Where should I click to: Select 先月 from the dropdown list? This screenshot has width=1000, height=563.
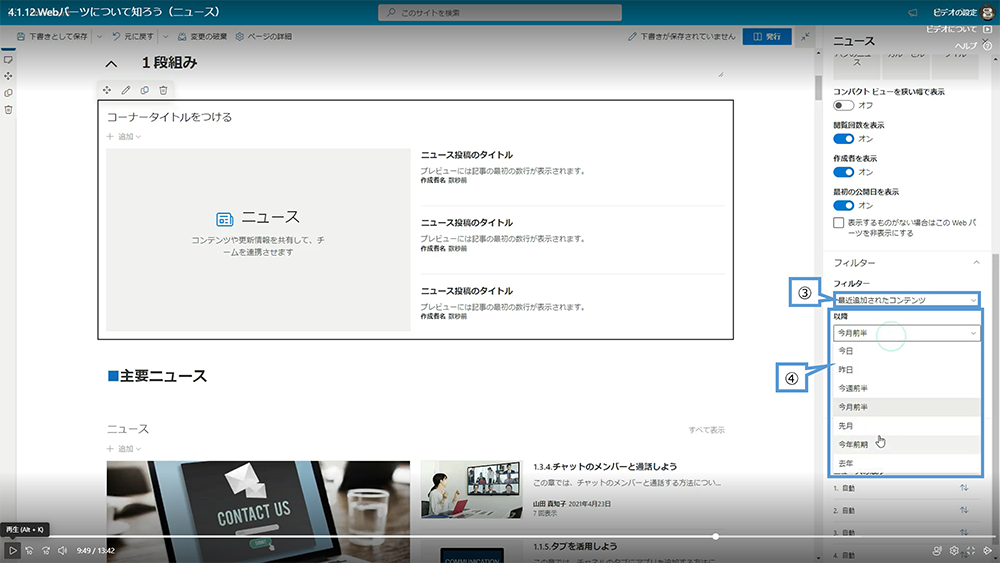click(906, 425)
